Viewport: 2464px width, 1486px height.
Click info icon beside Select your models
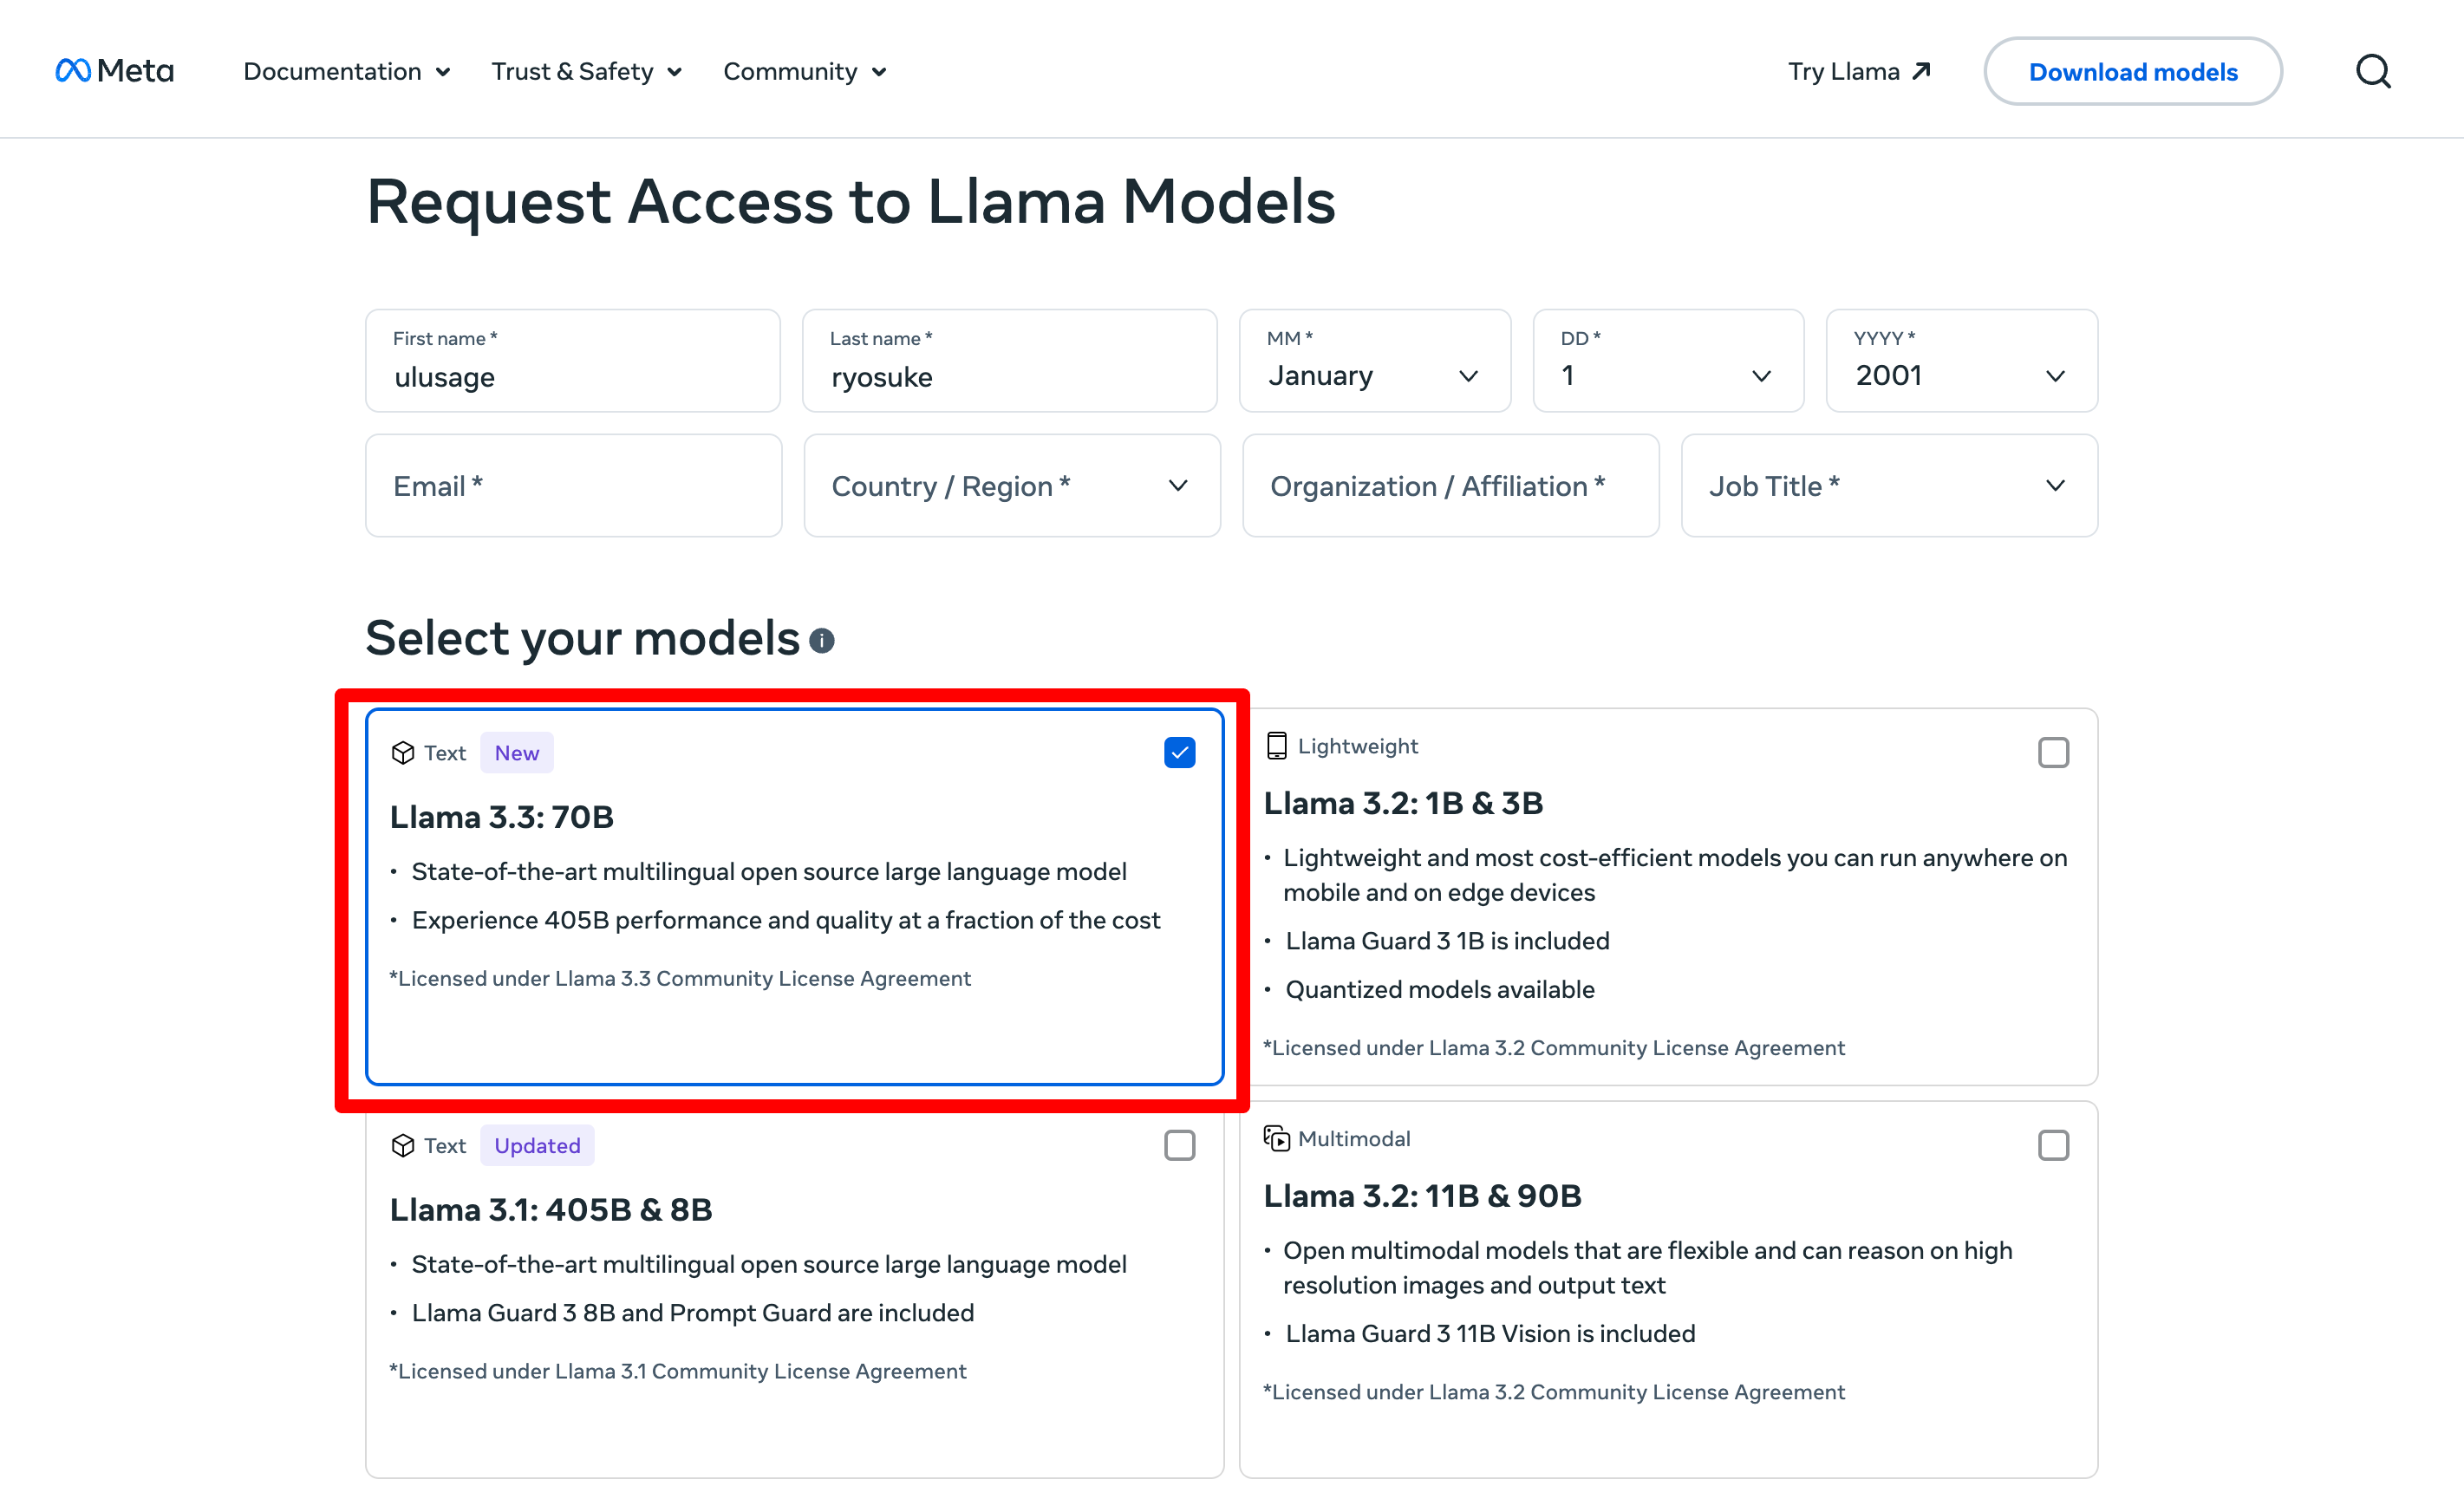click(x=822, y=640)
